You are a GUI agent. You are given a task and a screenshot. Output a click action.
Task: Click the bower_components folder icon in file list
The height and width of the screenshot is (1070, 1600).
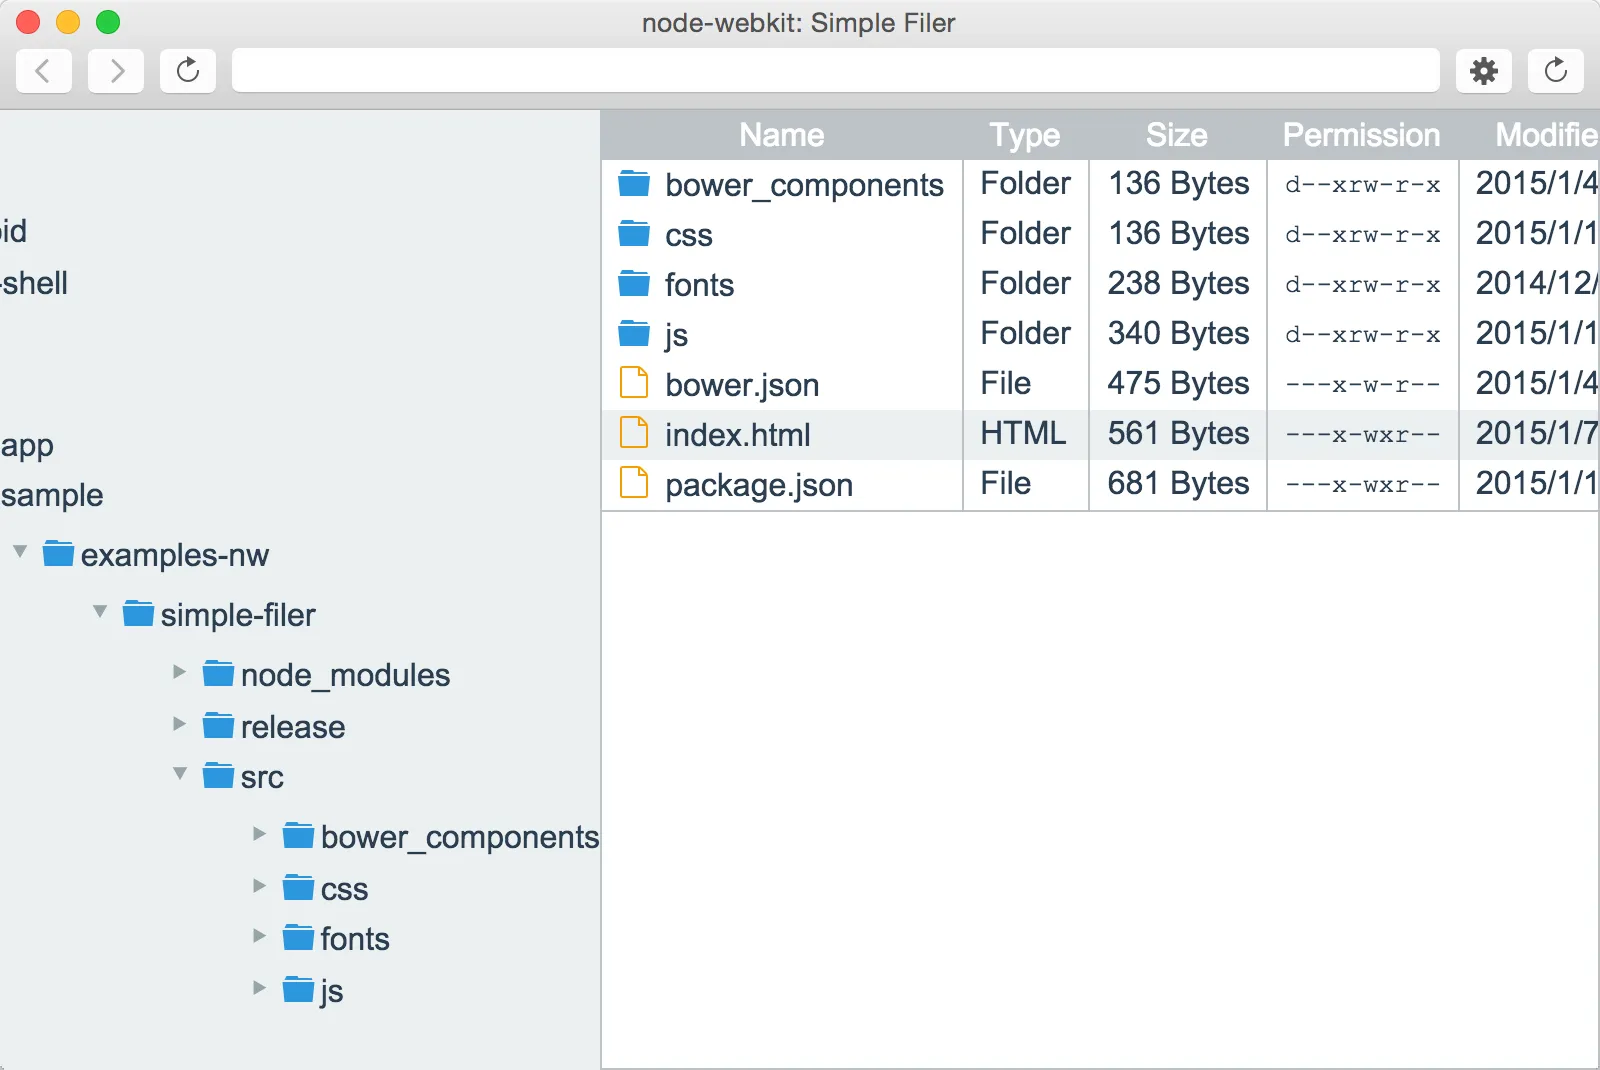(634, 184)
